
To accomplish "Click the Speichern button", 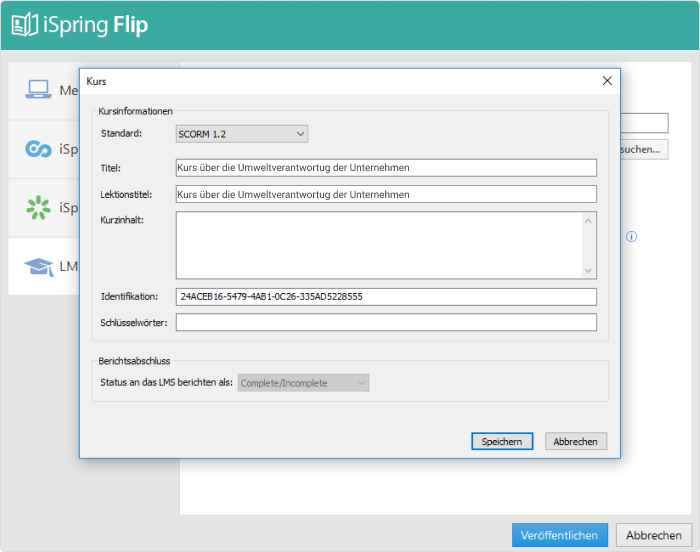I will point(502,441).
